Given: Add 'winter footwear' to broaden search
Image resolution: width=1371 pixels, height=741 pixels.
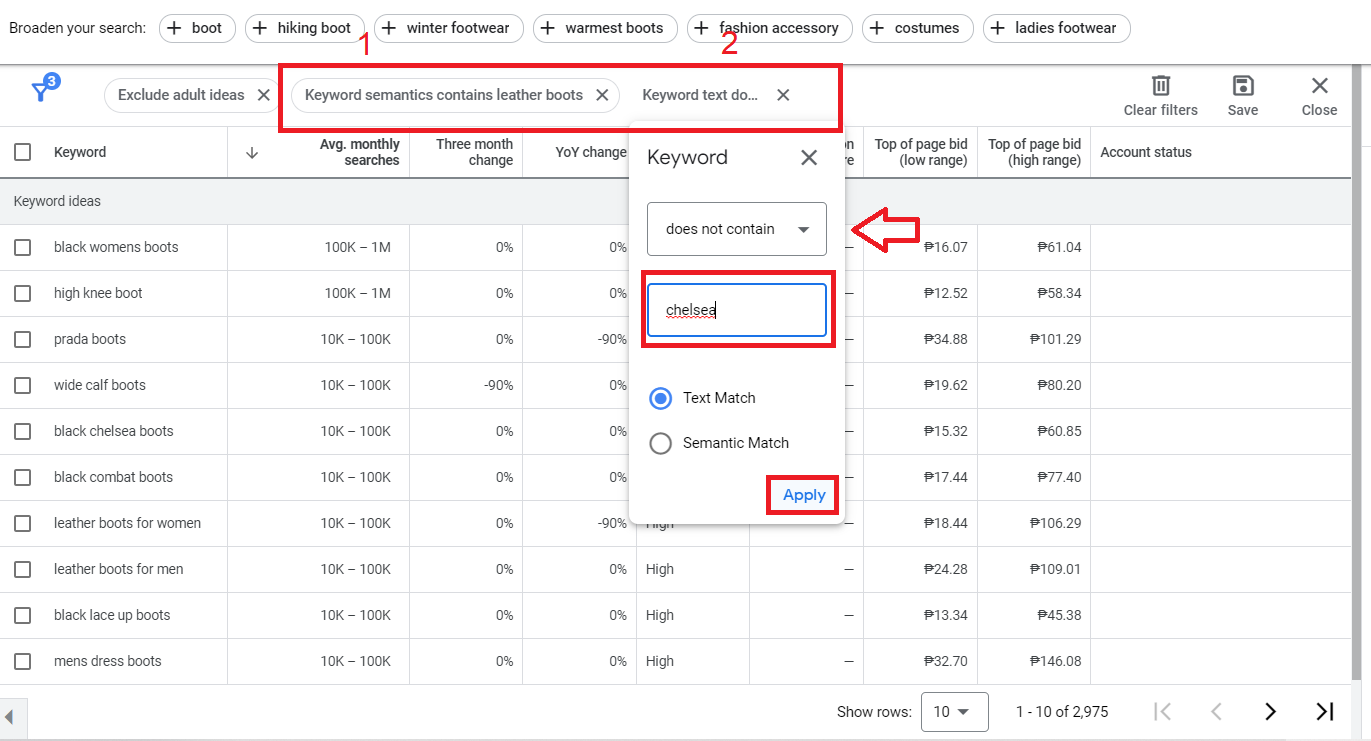Looking at the screenshot, I should pos(449,28).
